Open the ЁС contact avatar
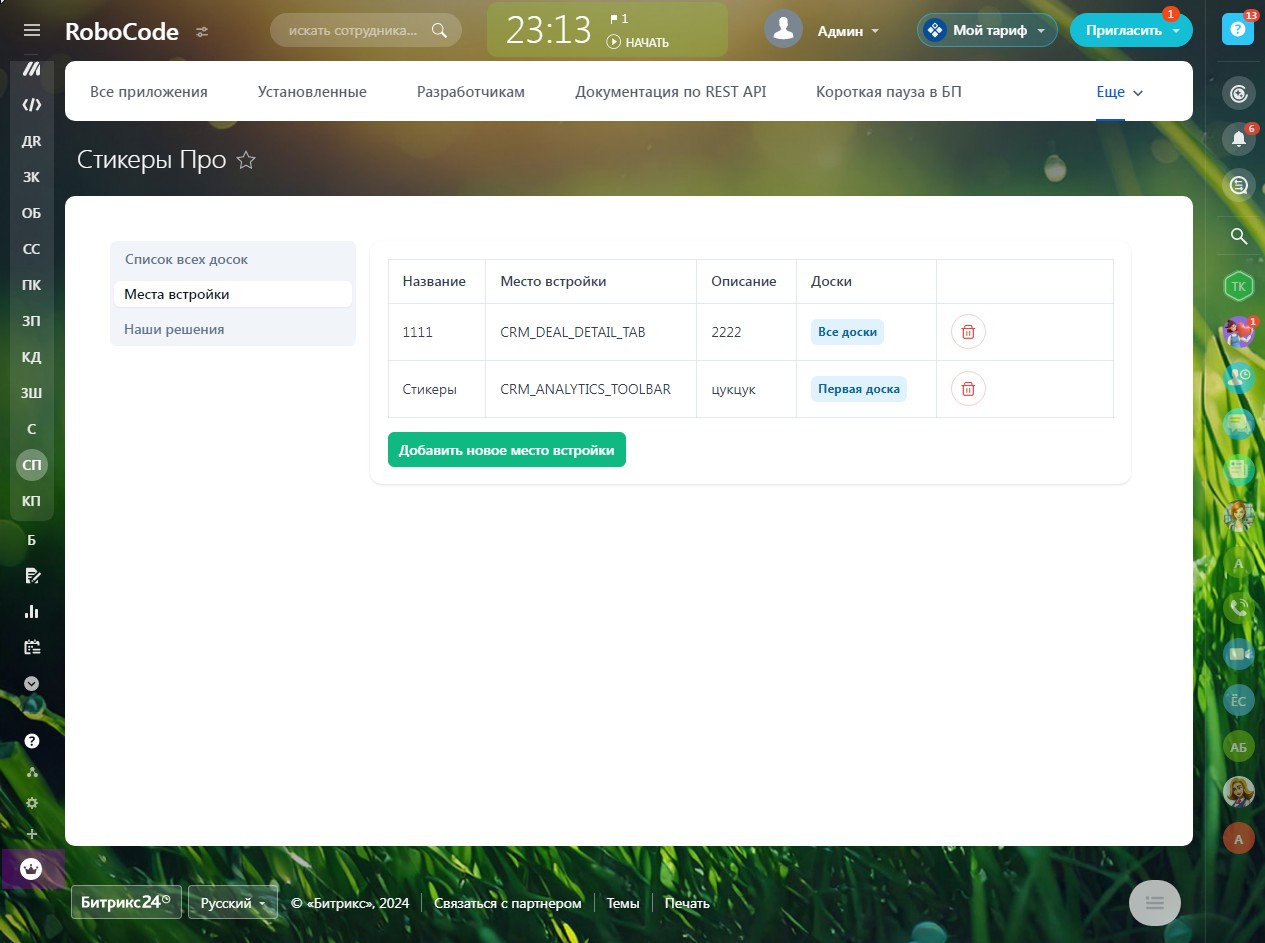 pyautogui.click(x=1239, y=701)
